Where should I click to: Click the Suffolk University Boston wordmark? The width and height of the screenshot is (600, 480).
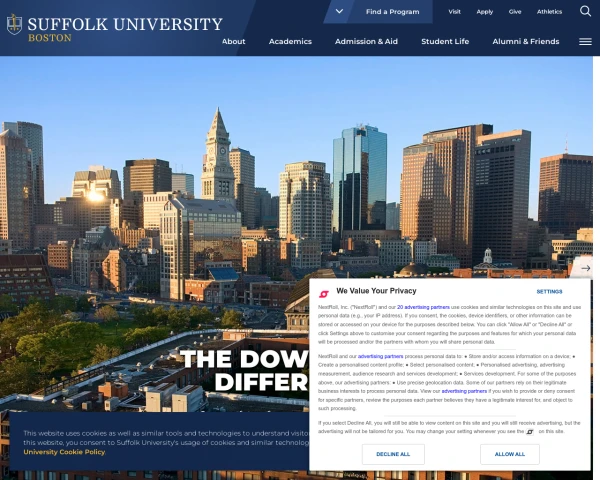pos(125,28)
